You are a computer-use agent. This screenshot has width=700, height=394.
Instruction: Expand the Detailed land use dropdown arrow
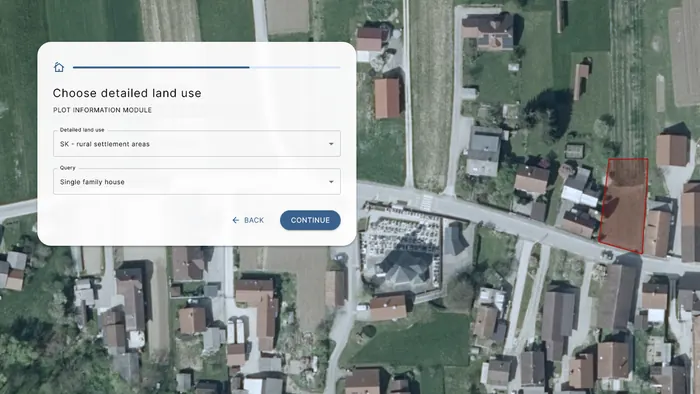331,144
